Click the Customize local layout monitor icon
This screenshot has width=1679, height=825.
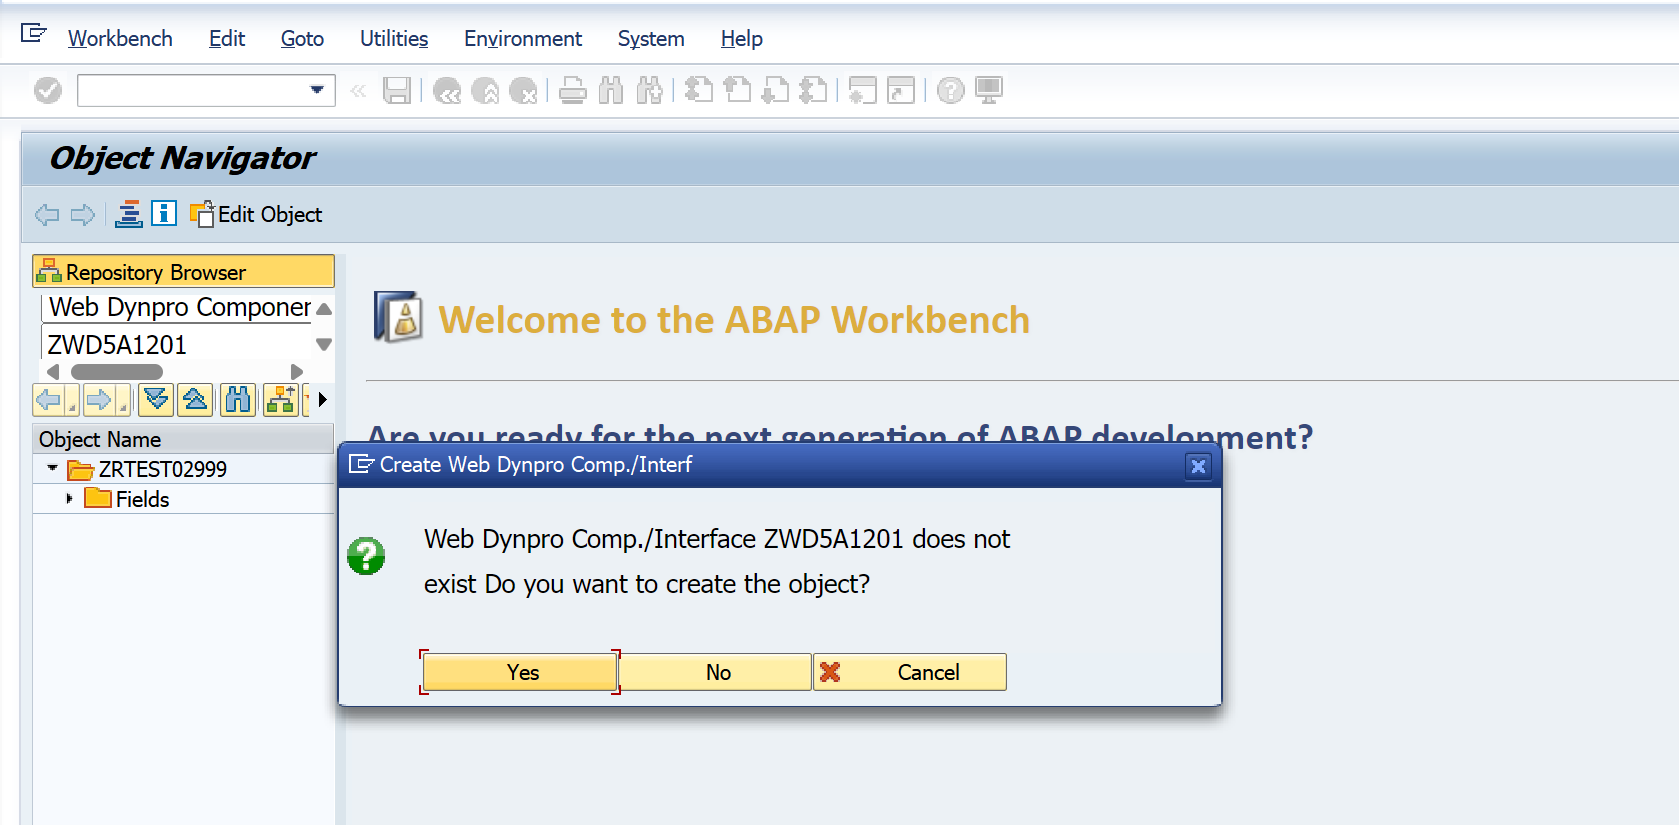989,91
